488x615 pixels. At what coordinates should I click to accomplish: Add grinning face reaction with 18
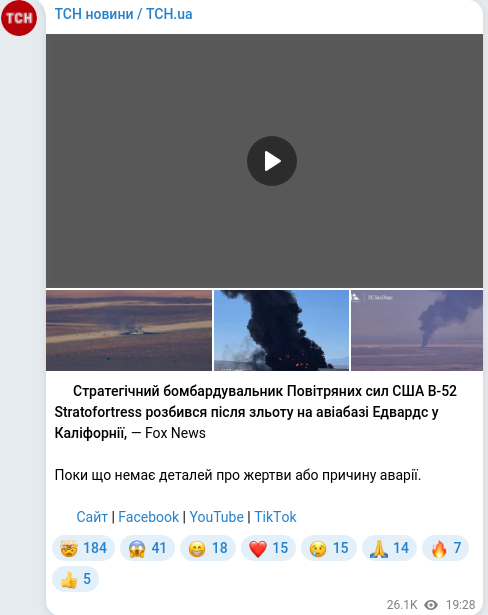click(208, 548)
